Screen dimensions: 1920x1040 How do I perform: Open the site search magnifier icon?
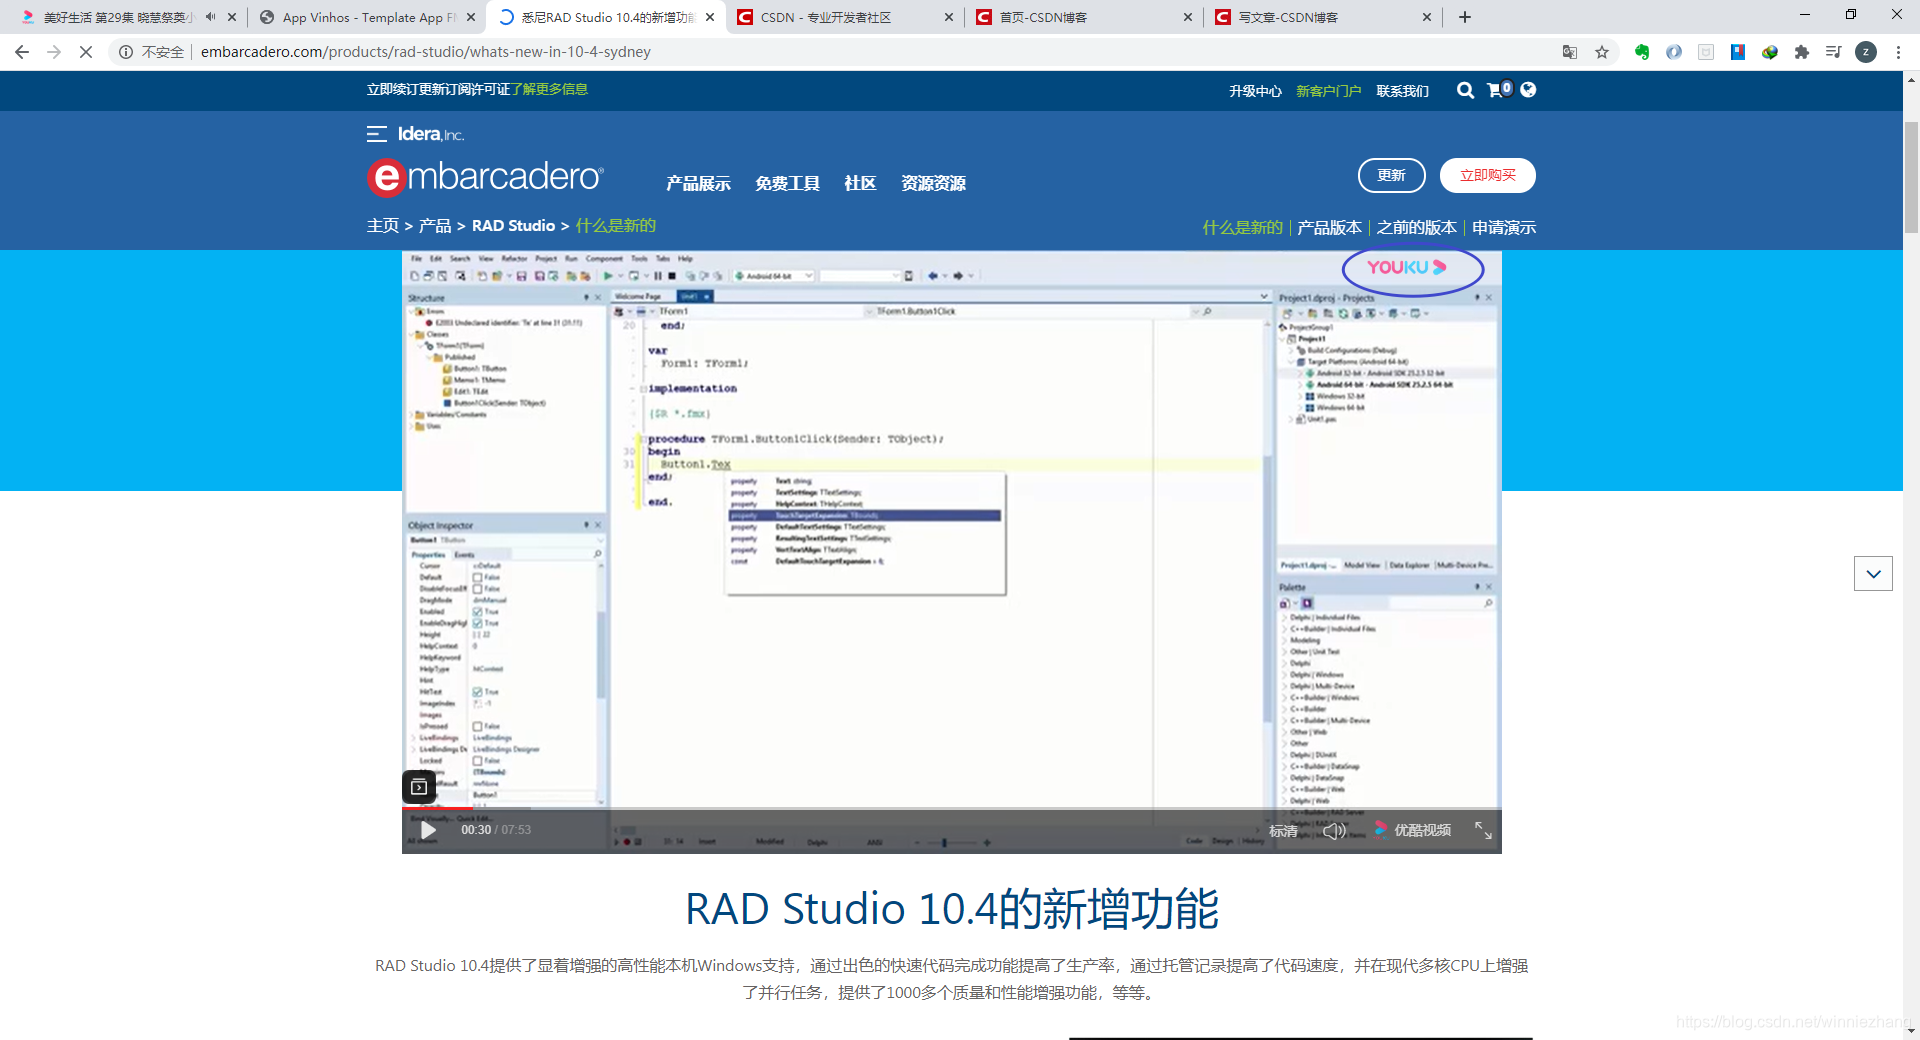click(1465, 90)
